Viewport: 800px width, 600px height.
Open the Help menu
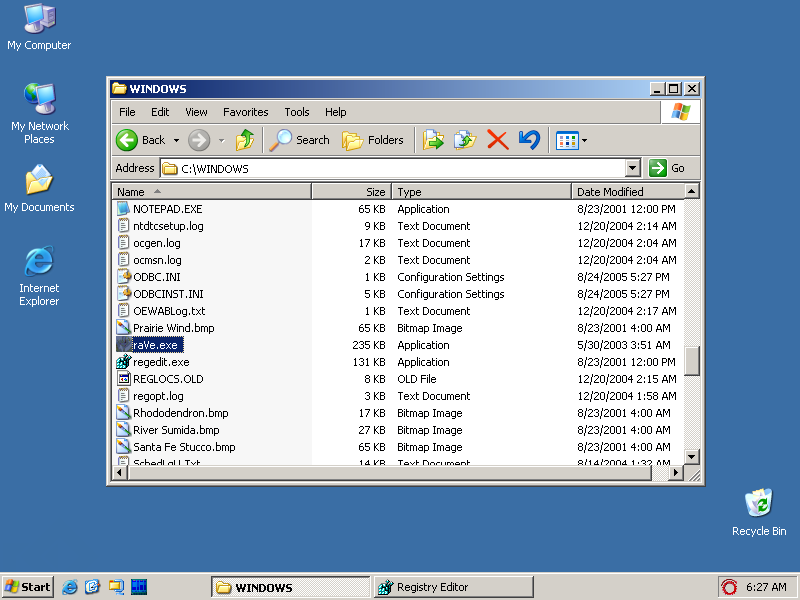point(336,112)
